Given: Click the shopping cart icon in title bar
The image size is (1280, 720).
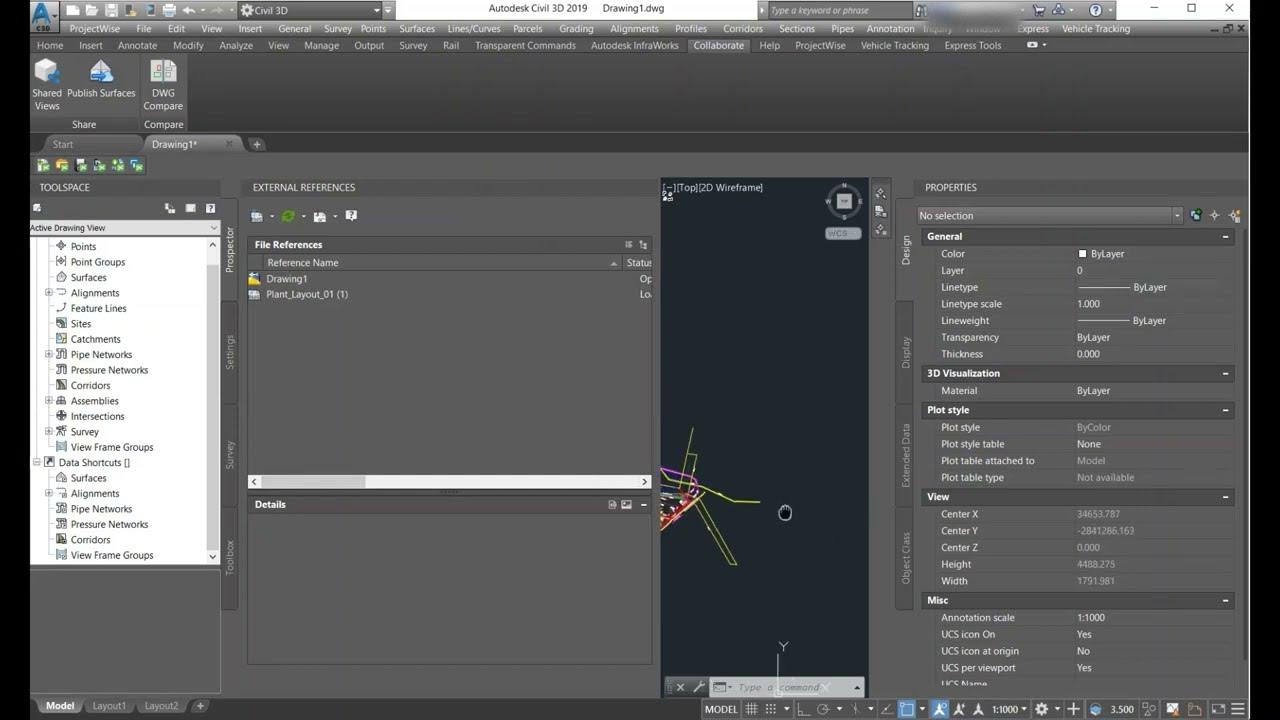Looking at the screenshot, I should click(x=1038, y=10).
